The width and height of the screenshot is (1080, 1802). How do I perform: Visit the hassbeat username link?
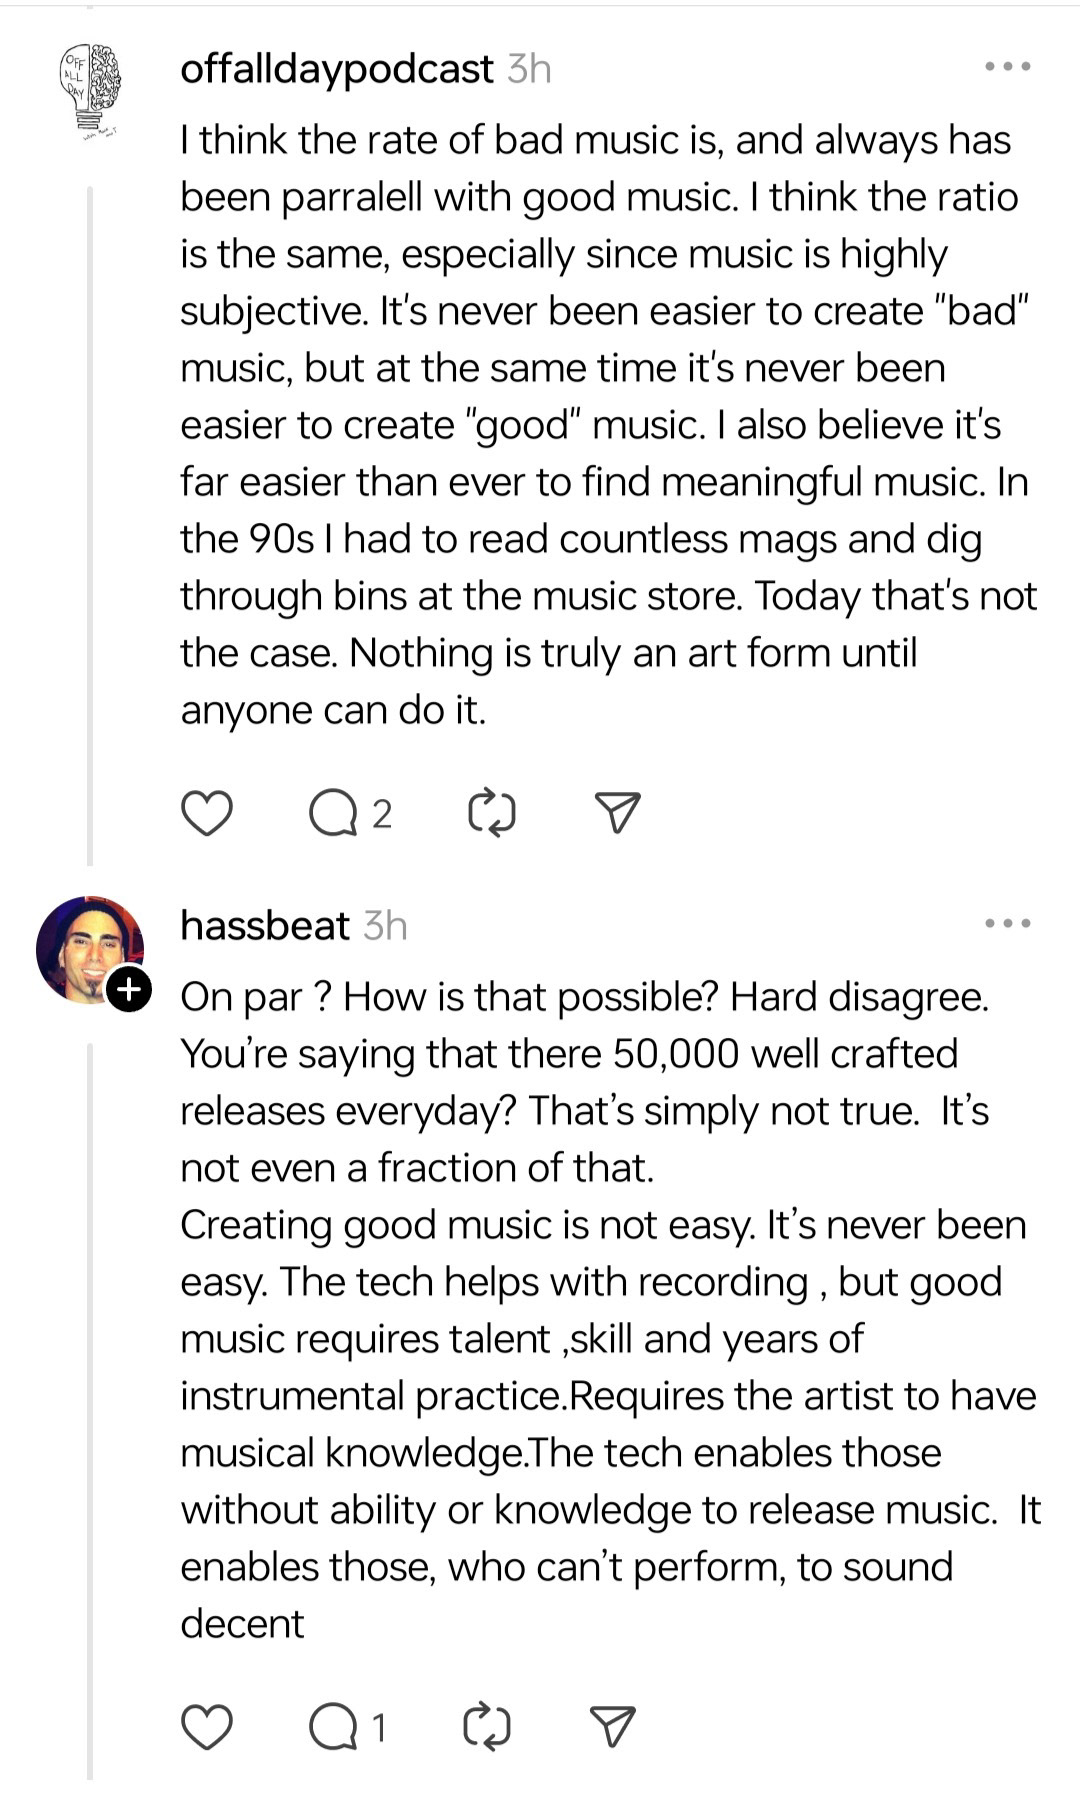coord(265,926)
